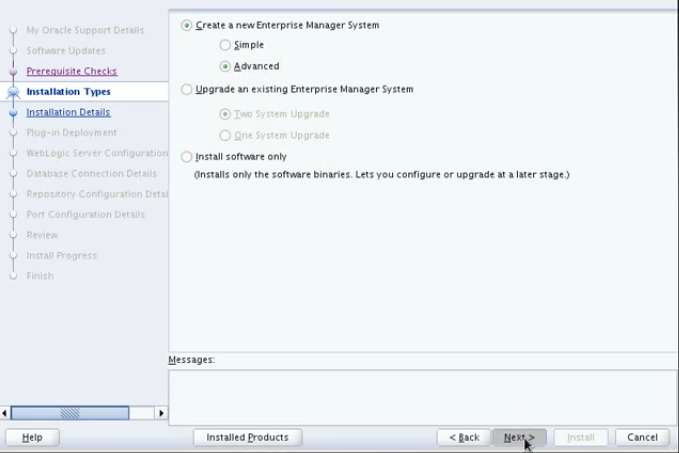Click the WebLogic Server Configuration step
Screen dimensions: 679x453
[x=97, y=153]
